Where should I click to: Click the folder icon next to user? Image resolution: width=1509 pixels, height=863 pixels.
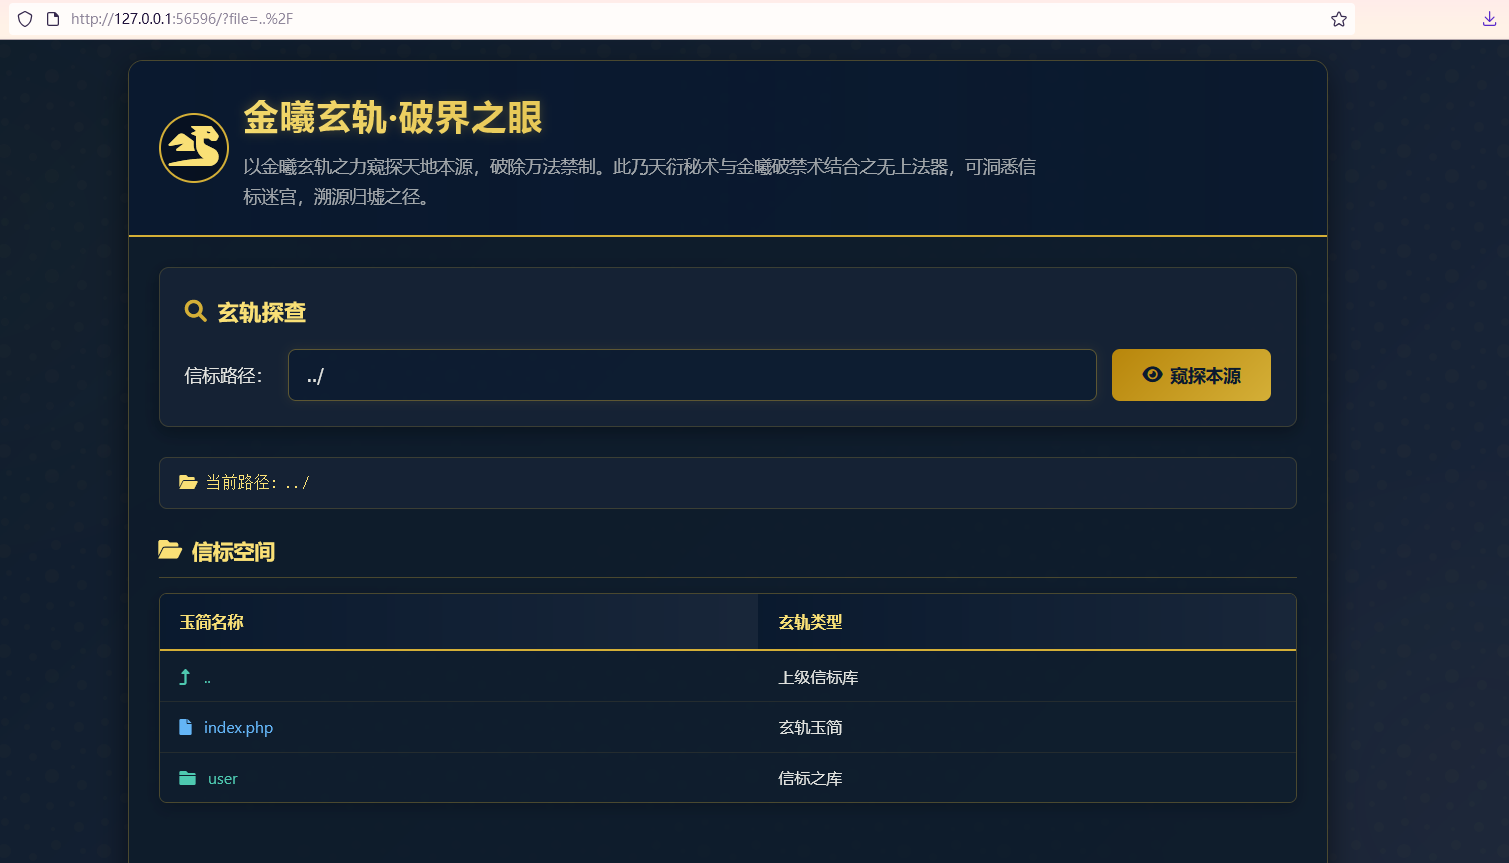[187, 778]
